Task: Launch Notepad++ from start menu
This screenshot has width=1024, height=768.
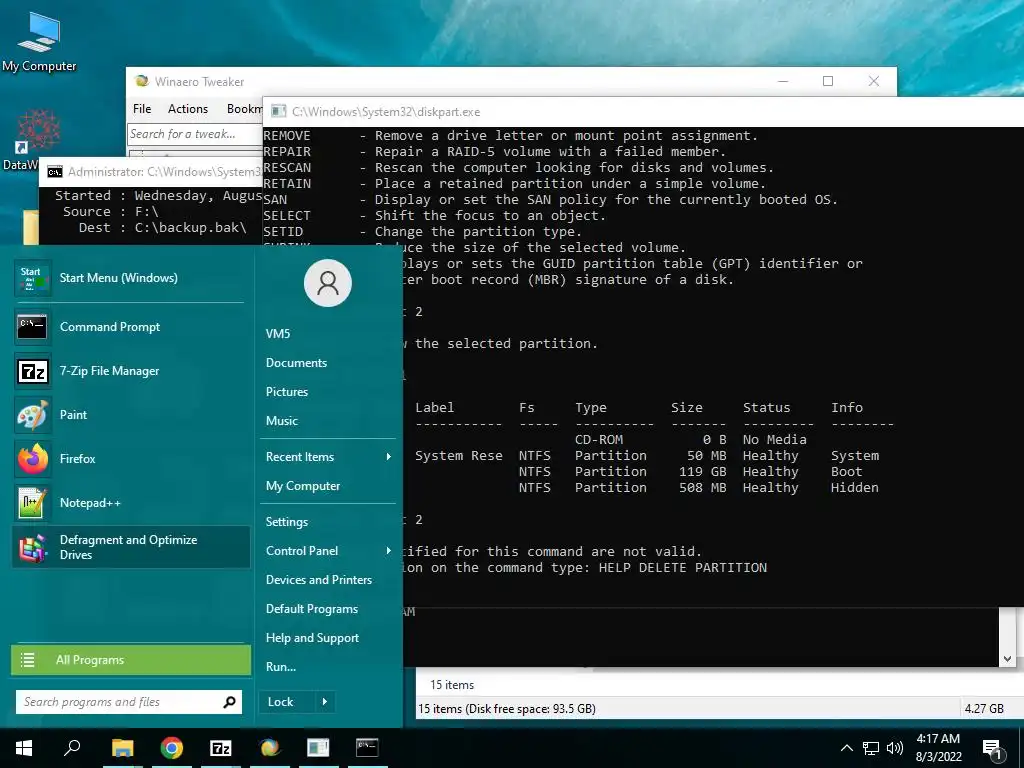Action: [x=130, y=503]
